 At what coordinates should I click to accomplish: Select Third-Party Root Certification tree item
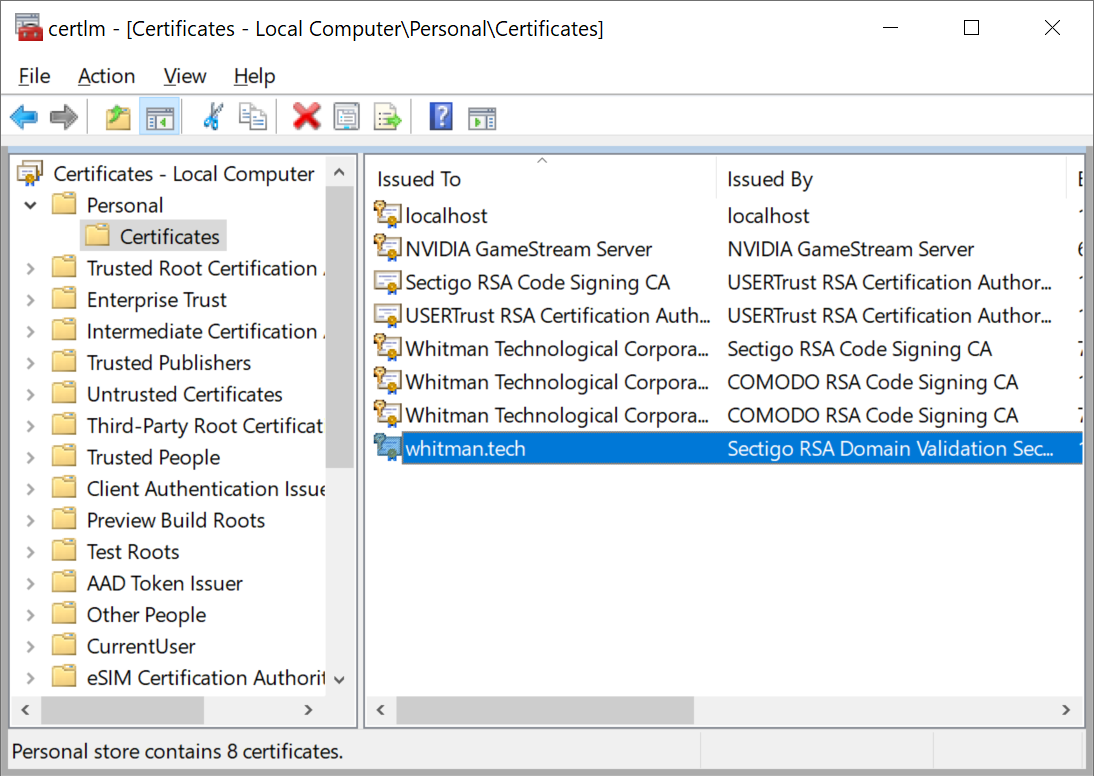click(204, 426)
